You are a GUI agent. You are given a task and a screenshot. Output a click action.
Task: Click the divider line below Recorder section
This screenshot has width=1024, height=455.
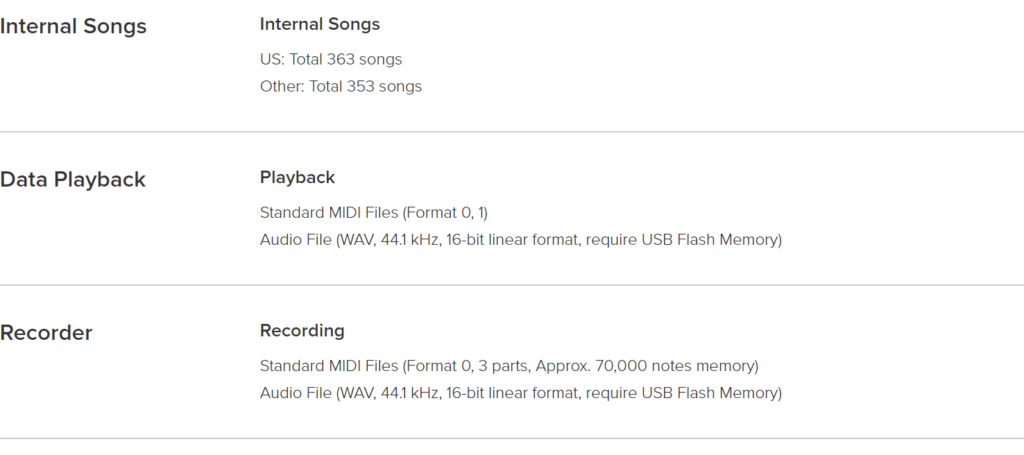512,438
